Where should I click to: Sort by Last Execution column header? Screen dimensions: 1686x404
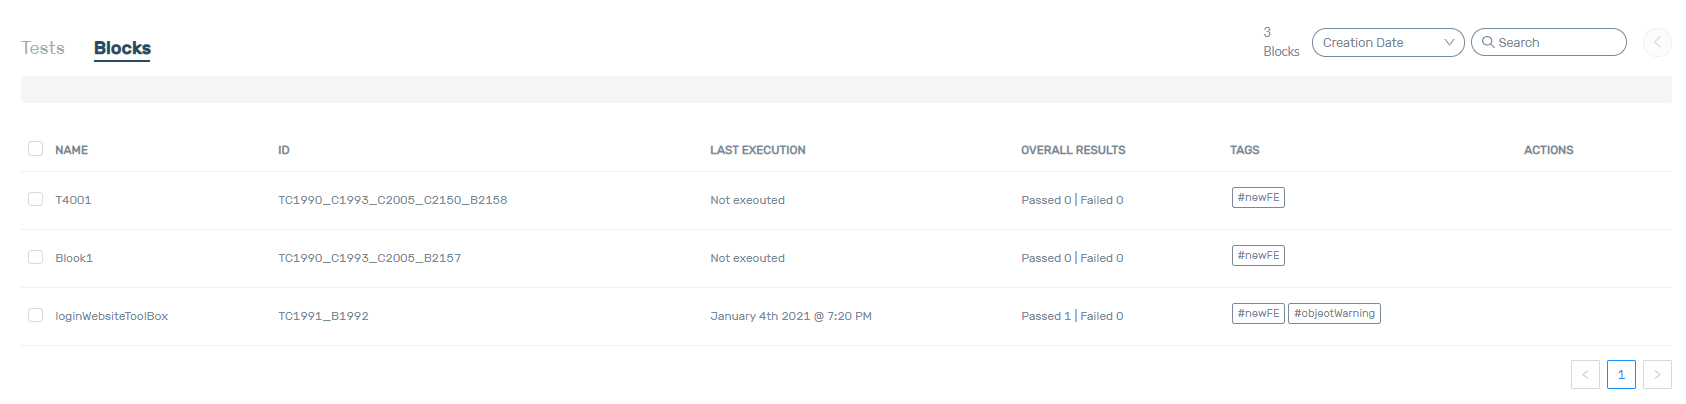(x=757, y=150)
